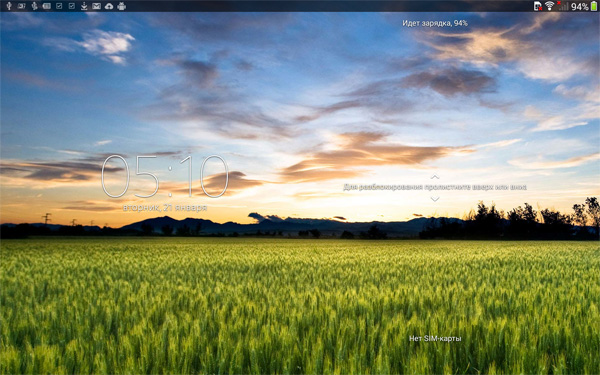Tap the second checkmark task notification
Screen dimensions: 600x375
click(72, 6)
